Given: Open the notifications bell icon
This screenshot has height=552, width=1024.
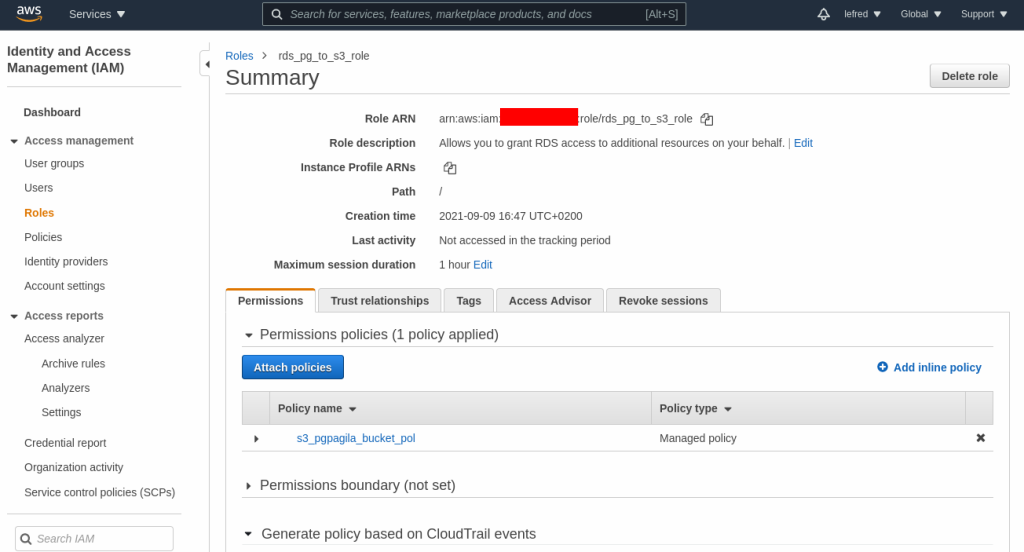Looking at the screenshot, I should click(823, 14).
